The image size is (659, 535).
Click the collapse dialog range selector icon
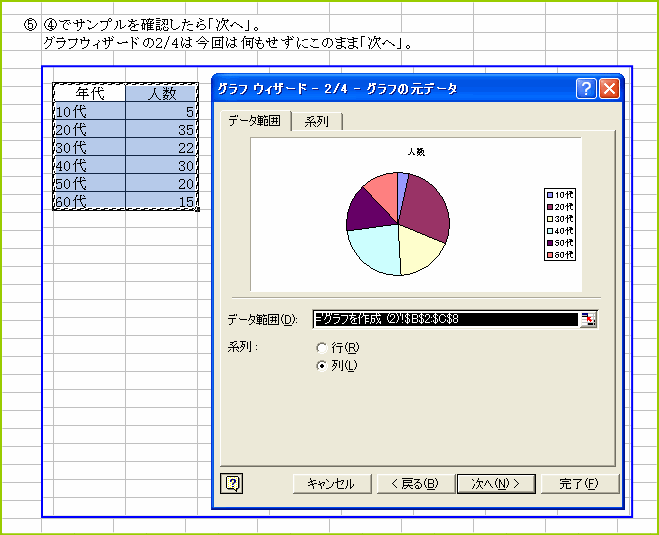tap(588, 319)
